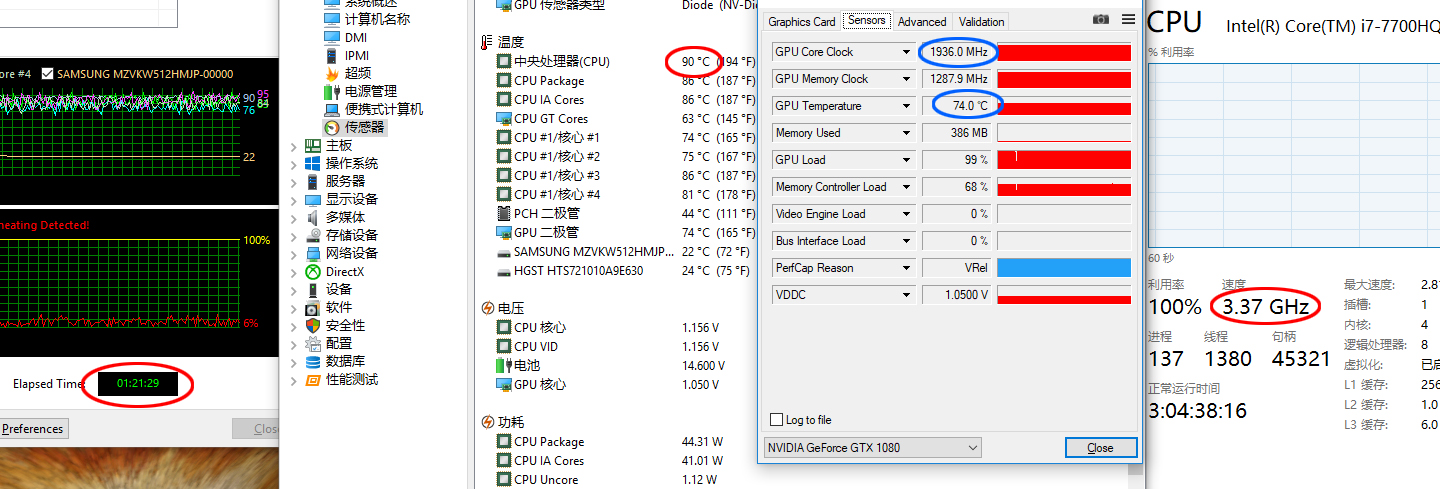Image resolution: width=1440 pixels, height=489 pixels.
Task: Select the DirectX Xbox icon
Action: pos(313,271)
